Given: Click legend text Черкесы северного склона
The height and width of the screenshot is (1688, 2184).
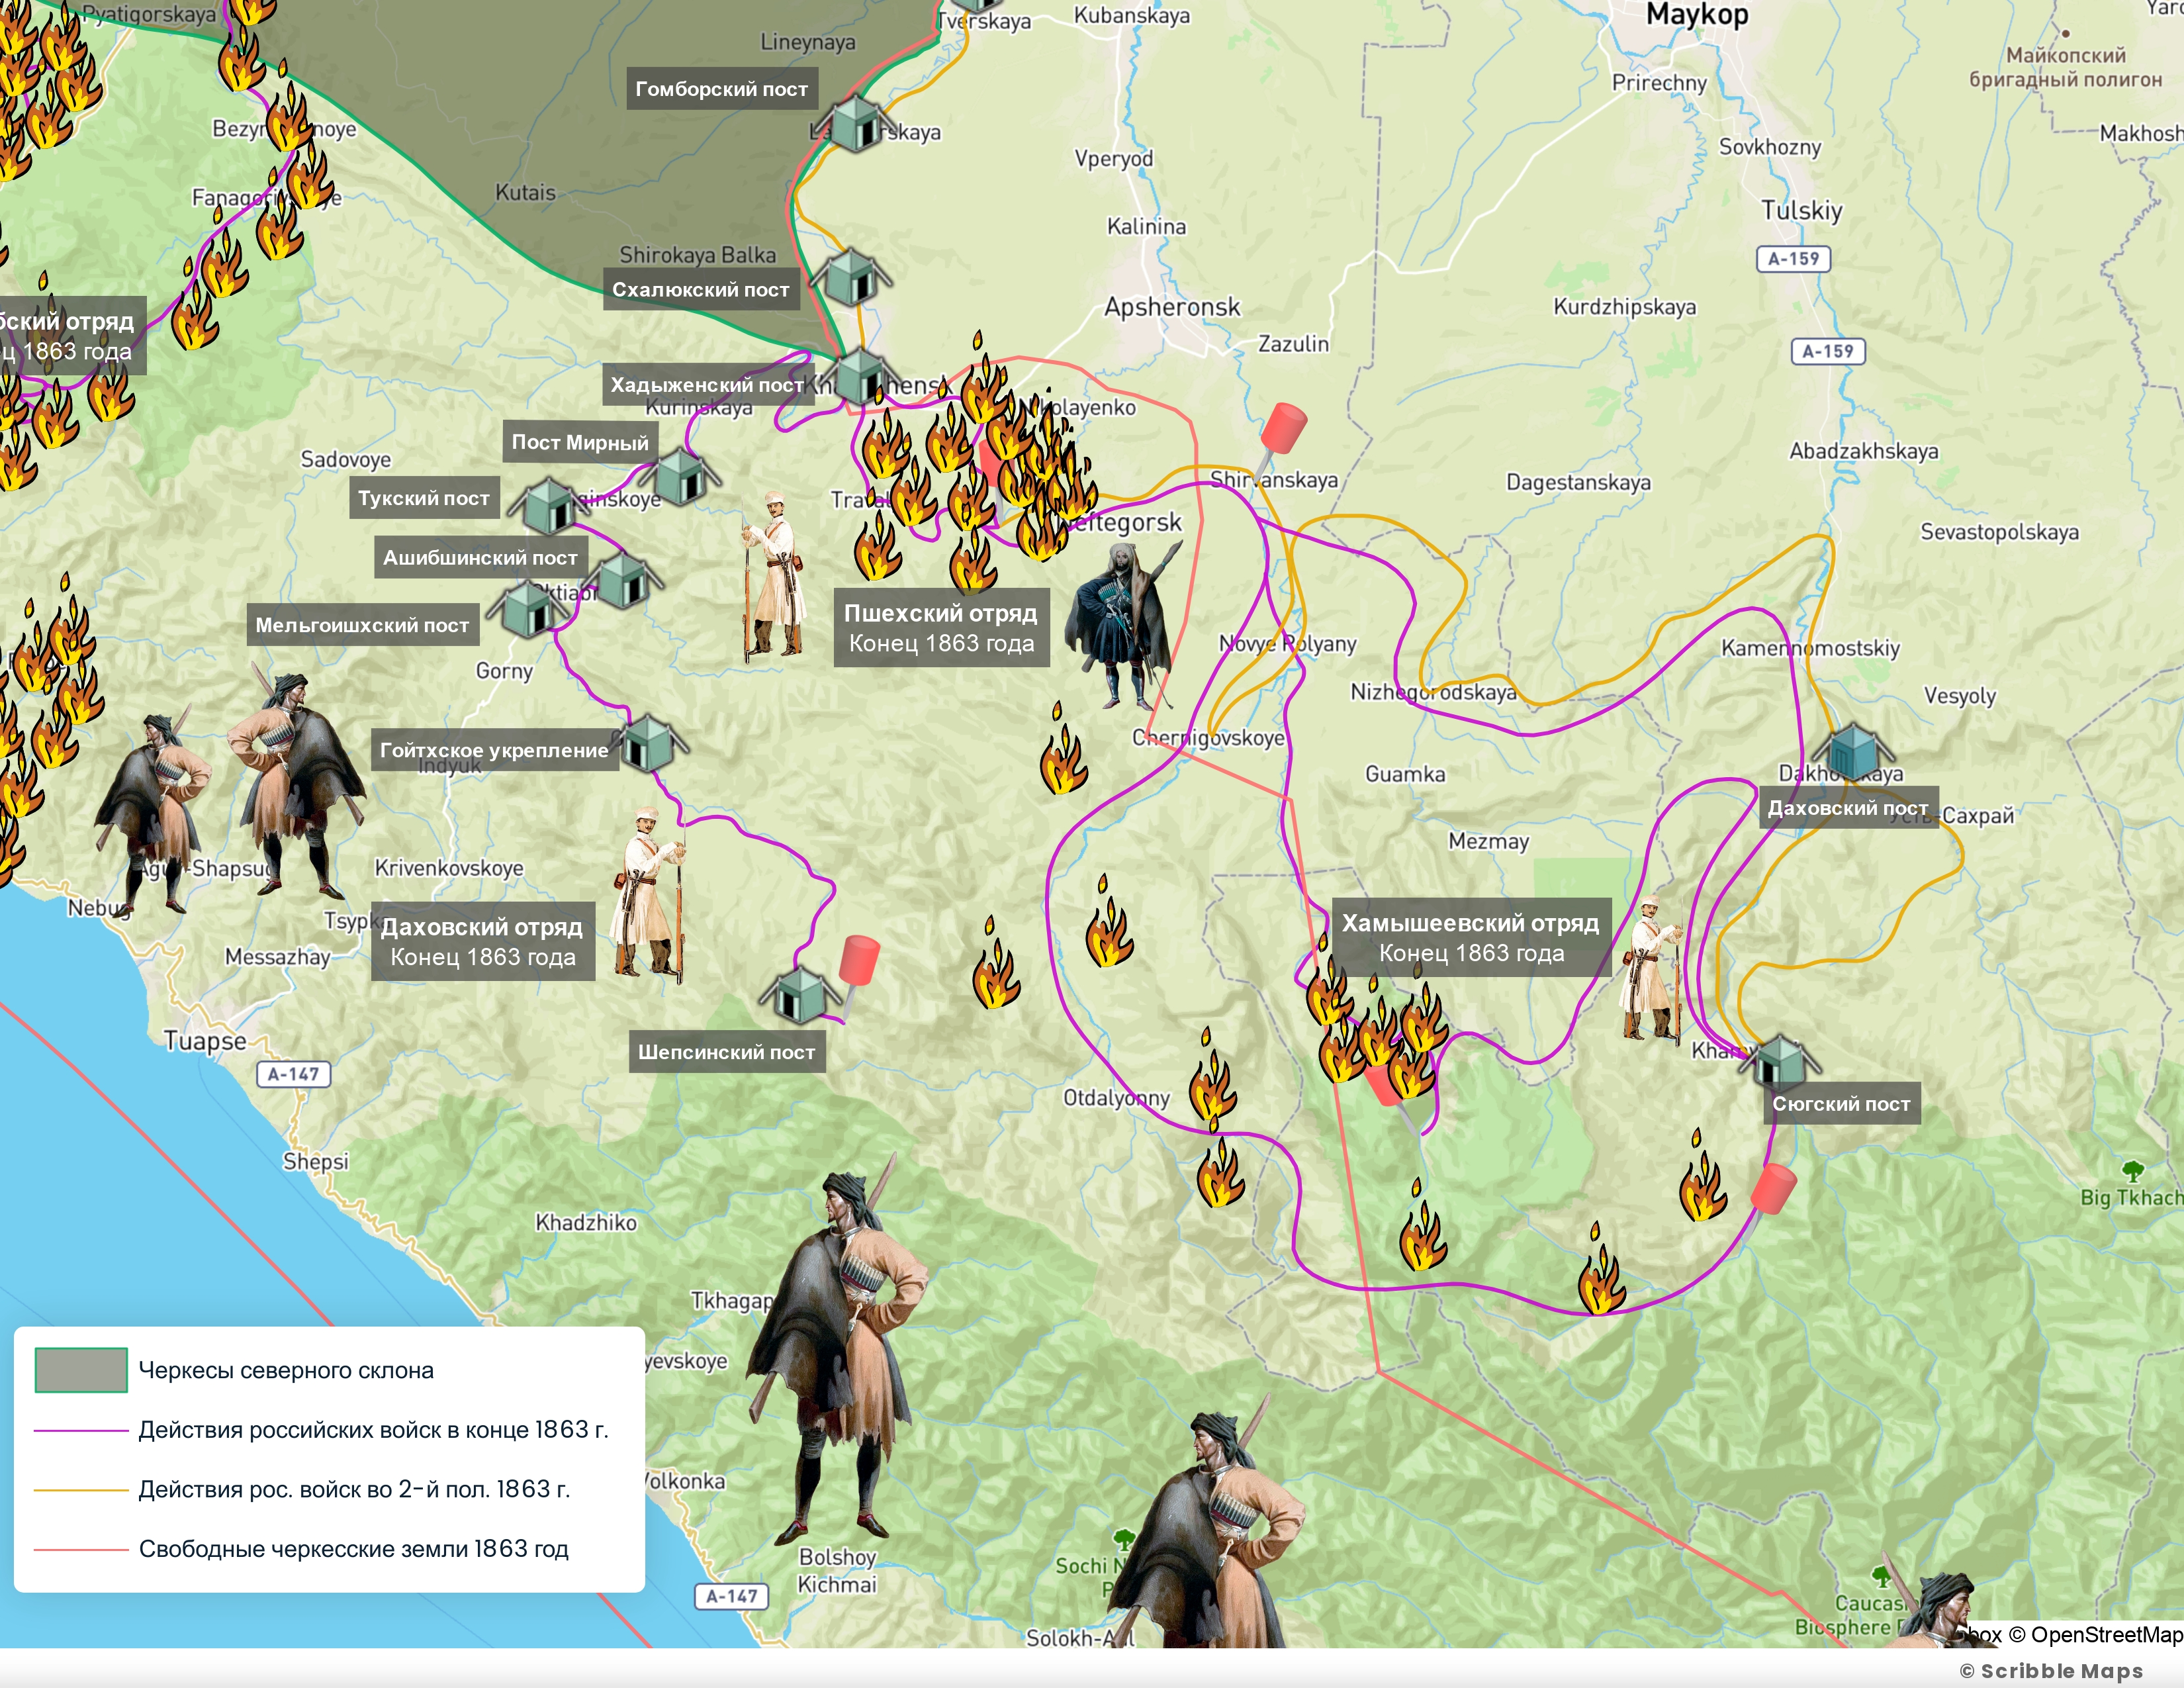Looking at the screenshot, I should click(x=286, y=1370).
